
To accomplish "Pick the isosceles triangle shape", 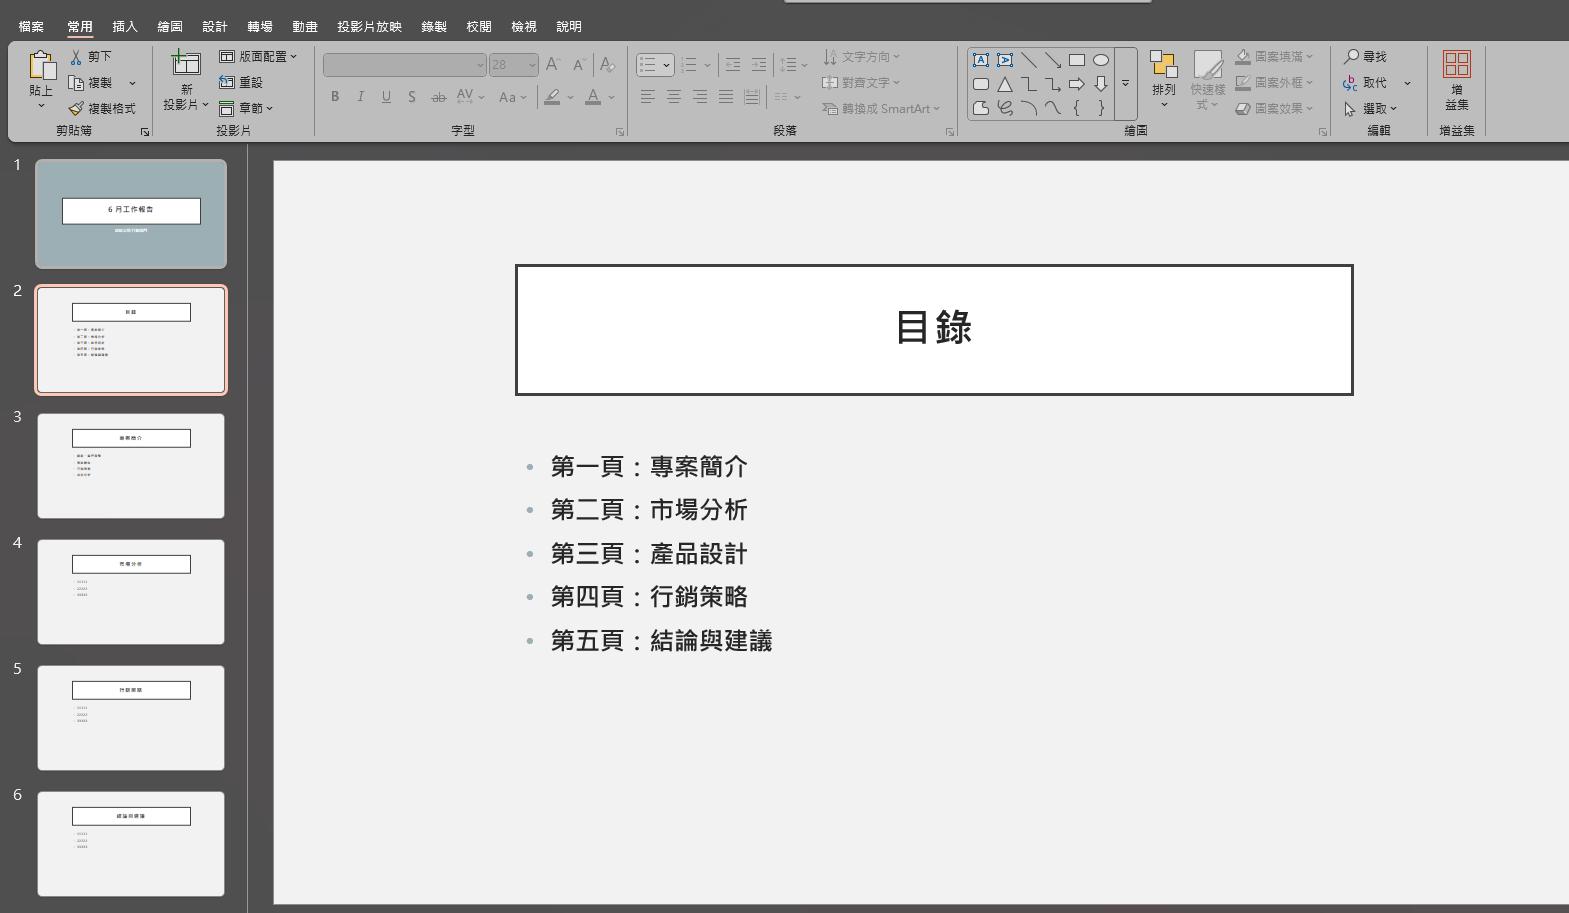I will click(1005, 84).
